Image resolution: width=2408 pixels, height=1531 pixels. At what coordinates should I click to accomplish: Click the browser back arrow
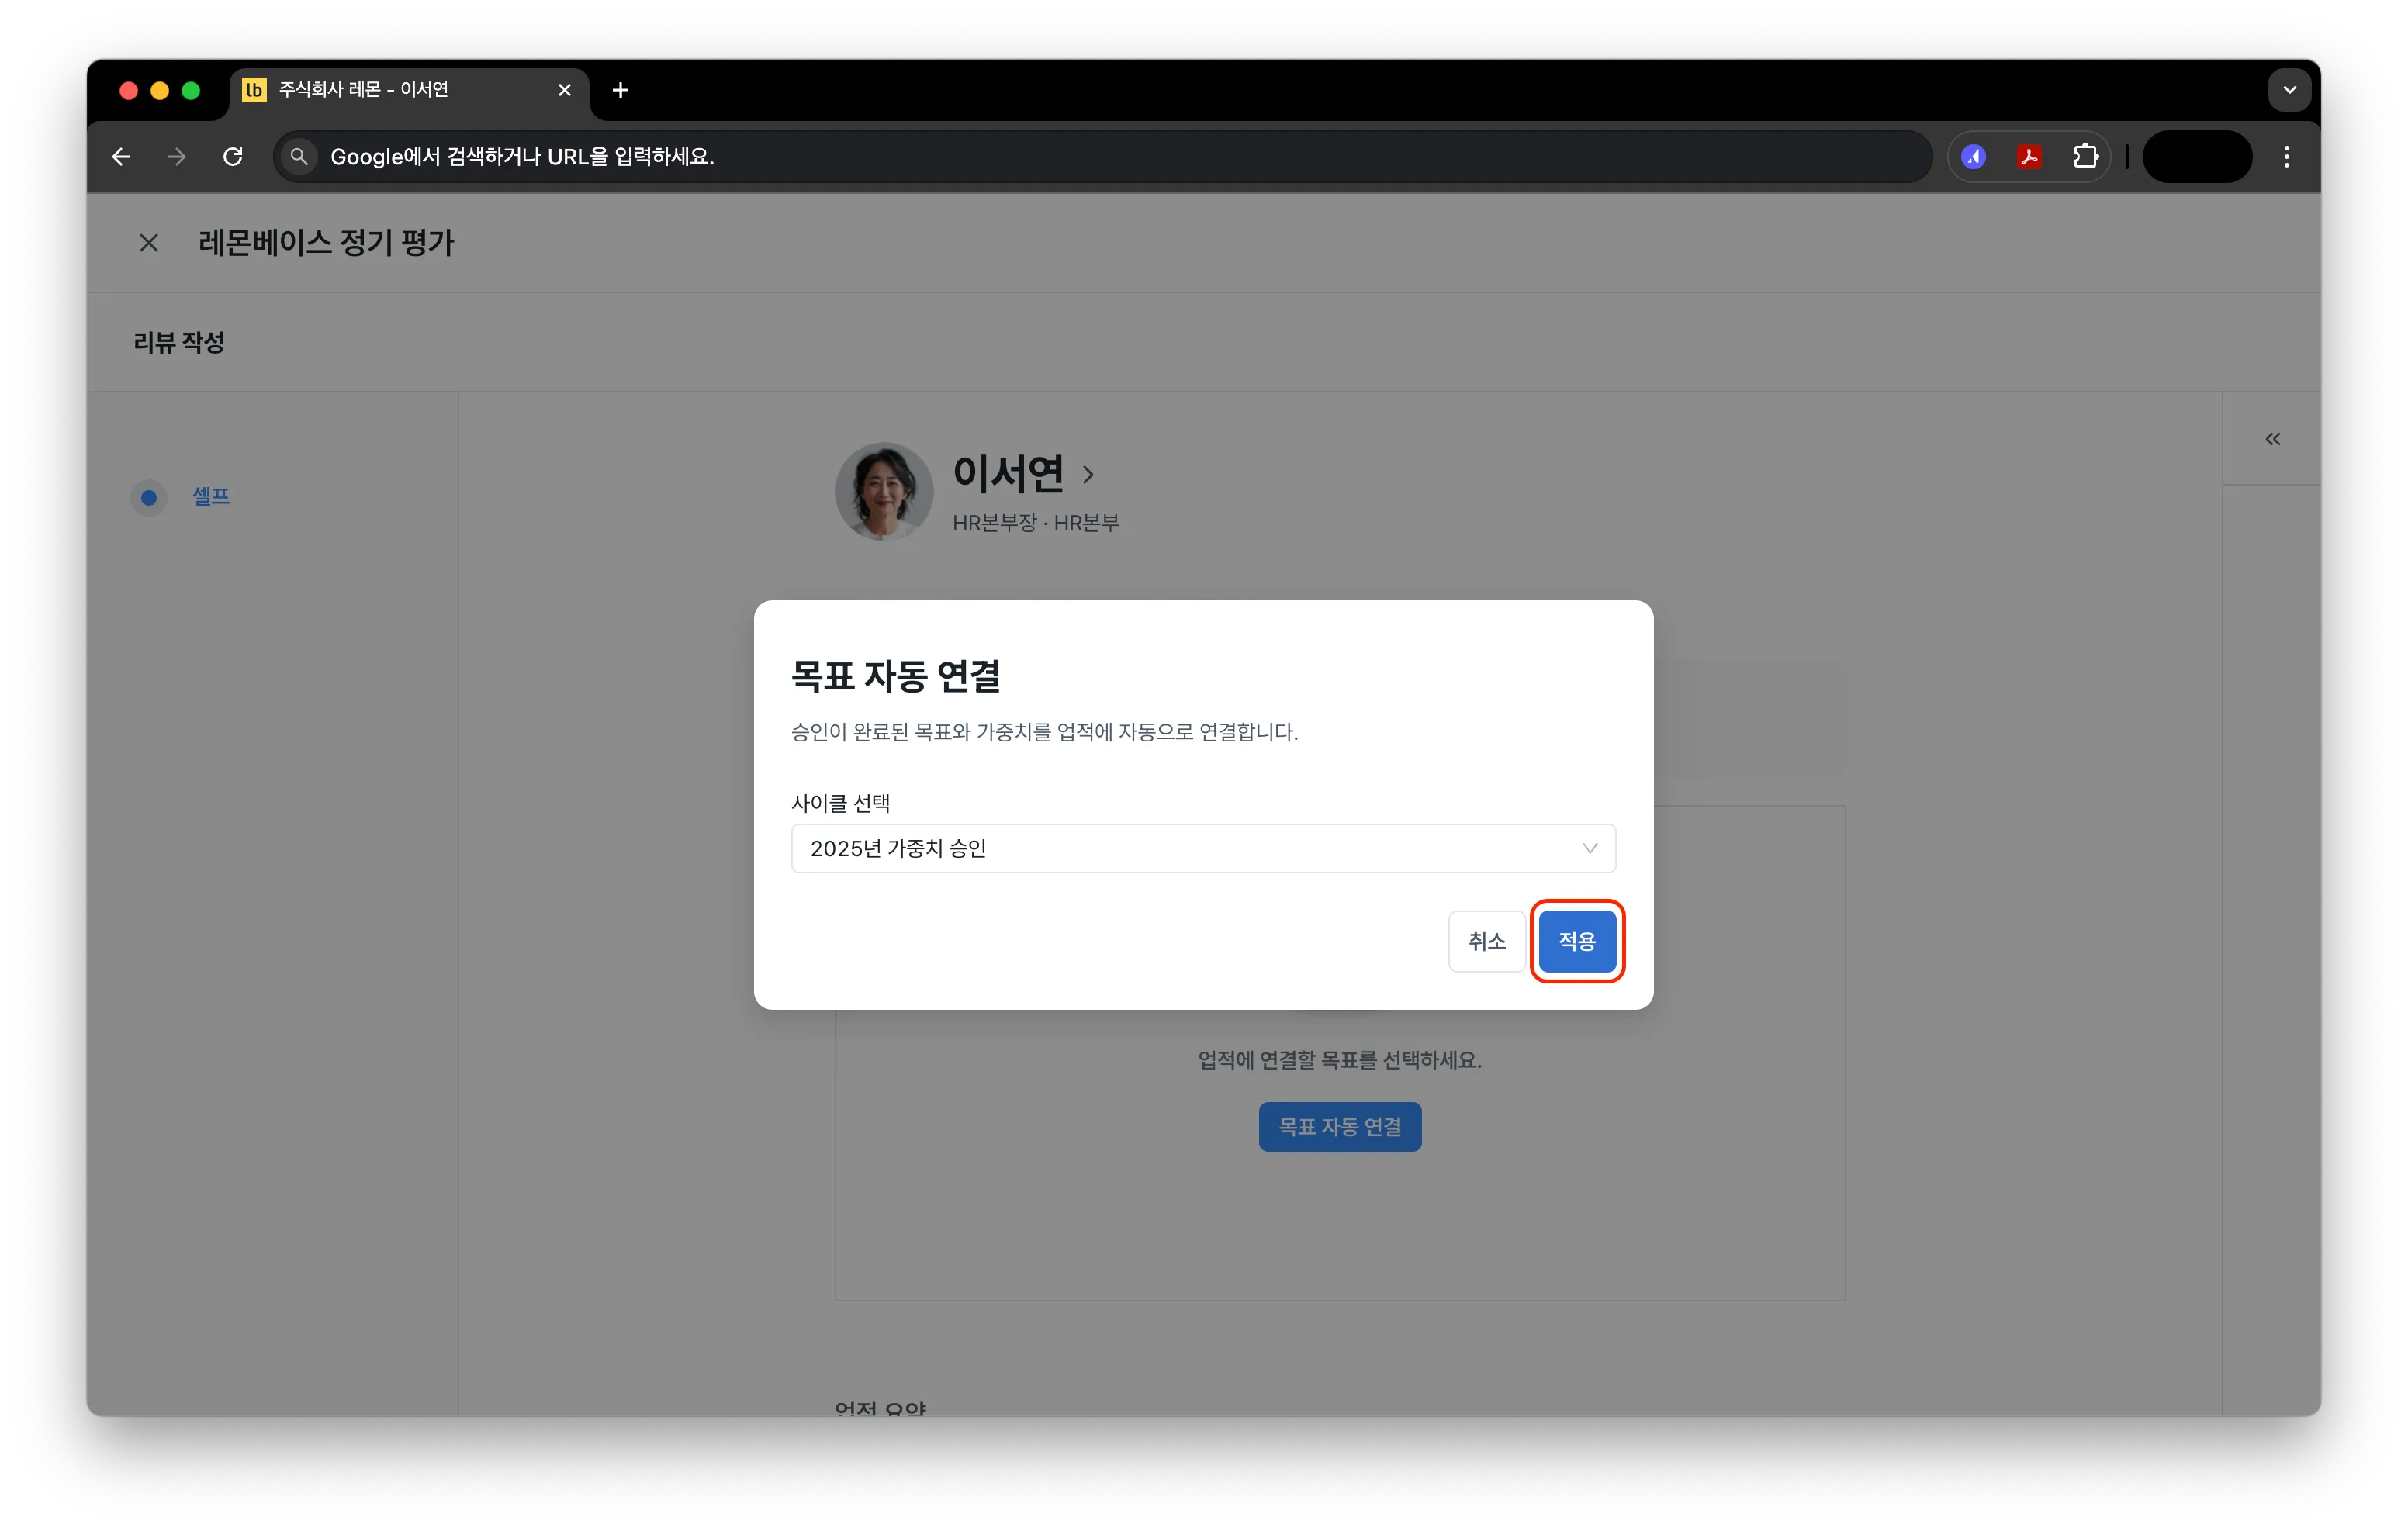(x=122, y=156)
